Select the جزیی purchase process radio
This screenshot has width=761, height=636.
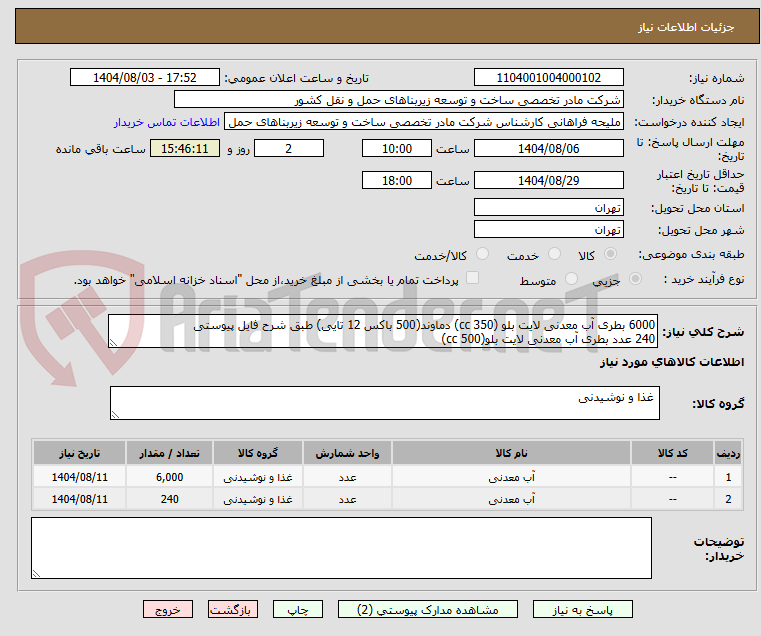[x=635, y=279]
